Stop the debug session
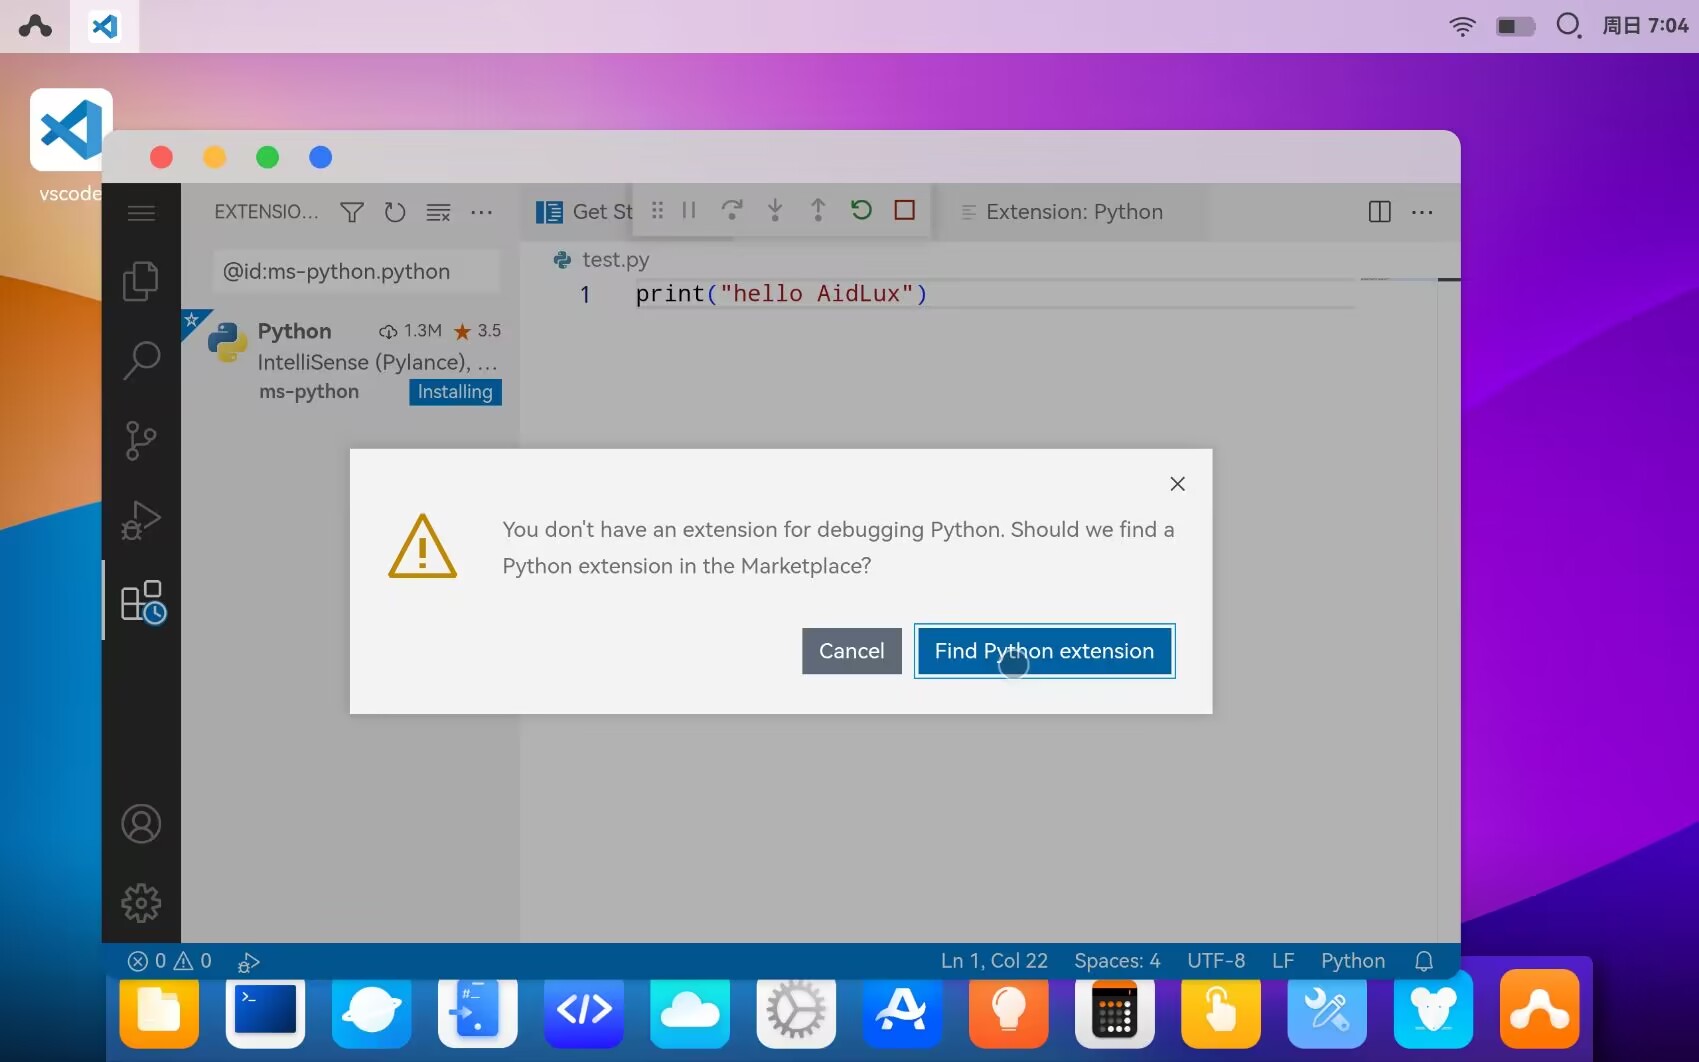The height and width of the screenshot is (1062, 1699). pos(905,210)
